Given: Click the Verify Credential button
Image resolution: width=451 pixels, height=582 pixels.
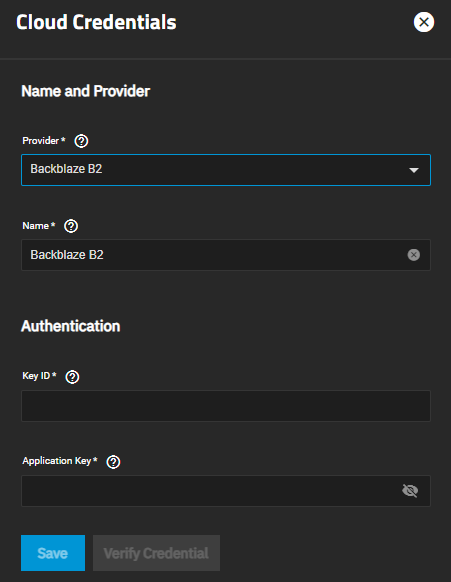Looking at the screenshot, I should (x=156, y=553).
